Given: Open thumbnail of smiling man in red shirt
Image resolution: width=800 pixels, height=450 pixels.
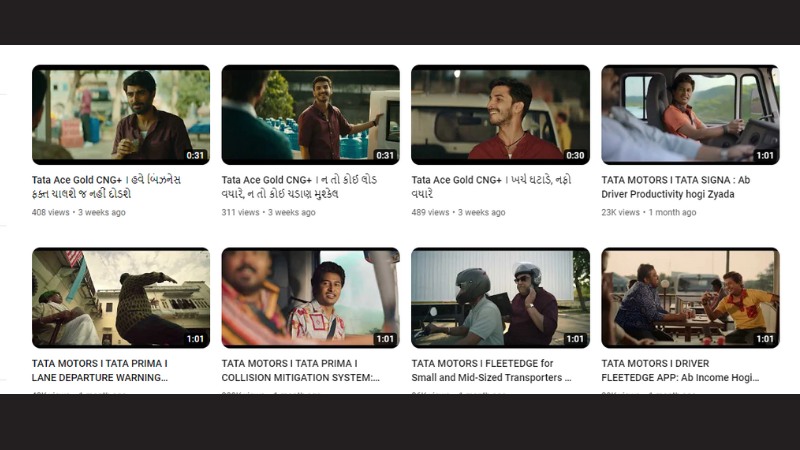Looking at the screenshot, I should (x=501, y=115).
